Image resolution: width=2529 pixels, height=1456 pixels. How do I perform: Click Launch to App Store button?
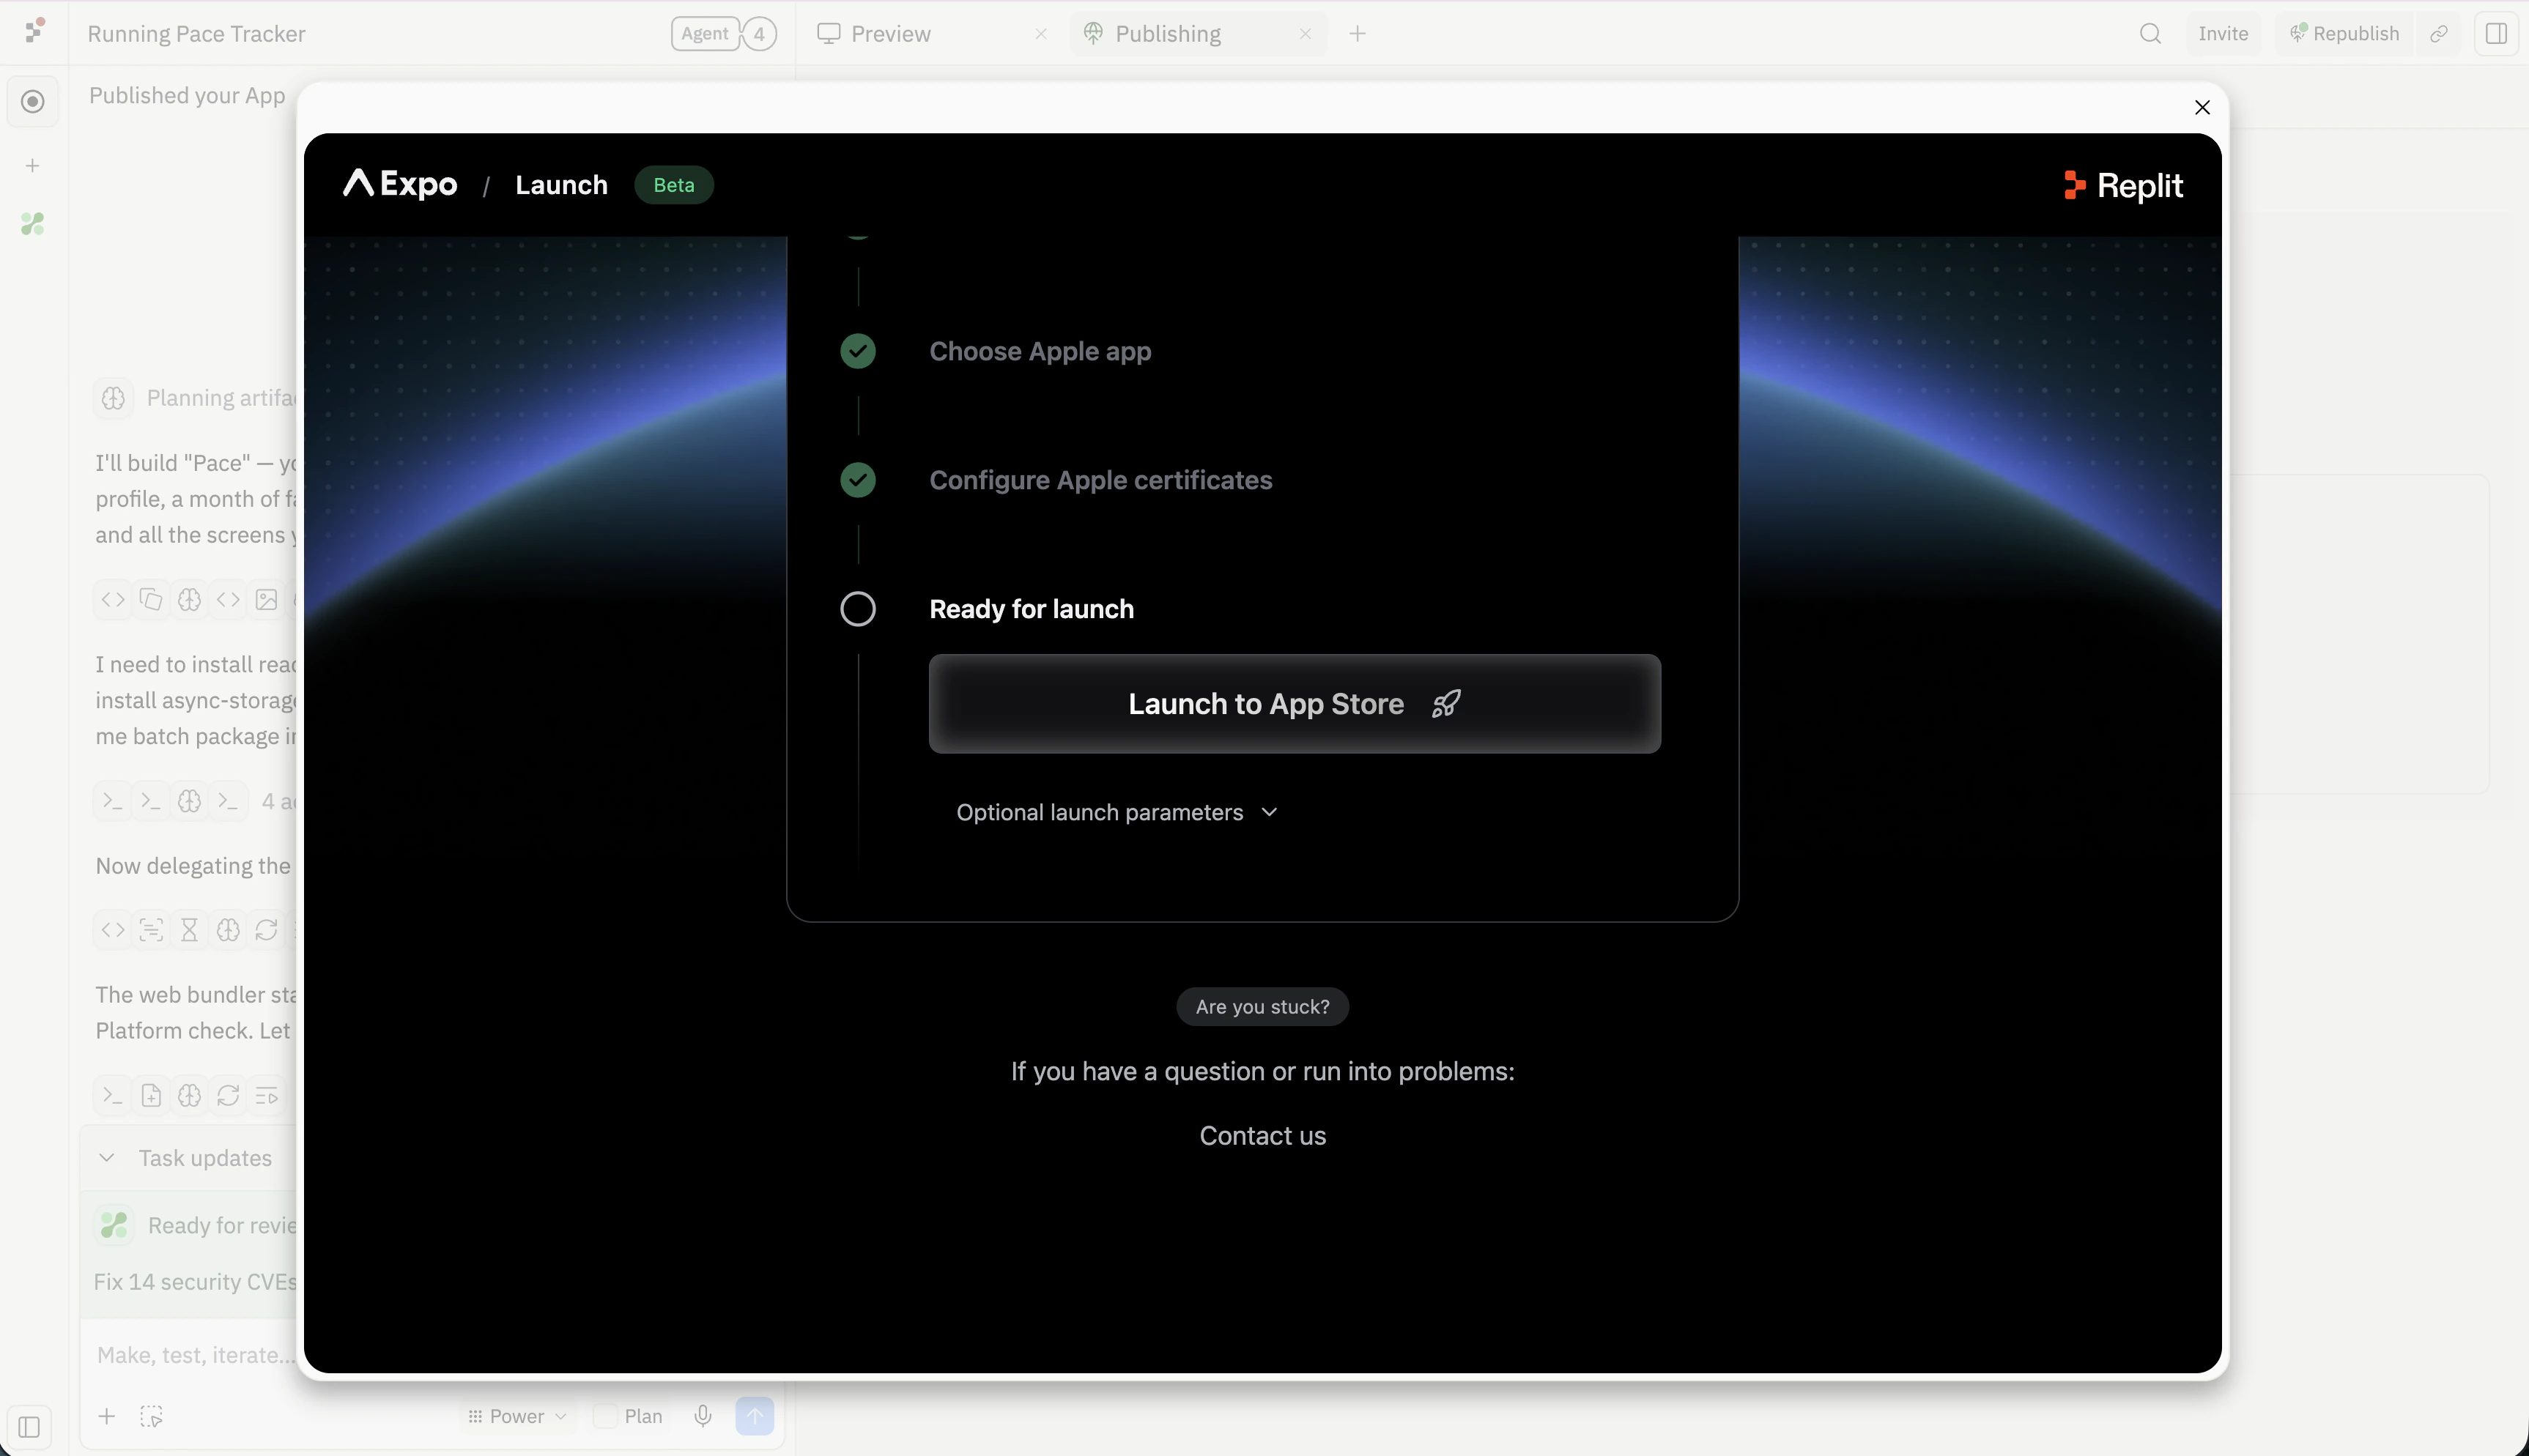pos(1294,704)
